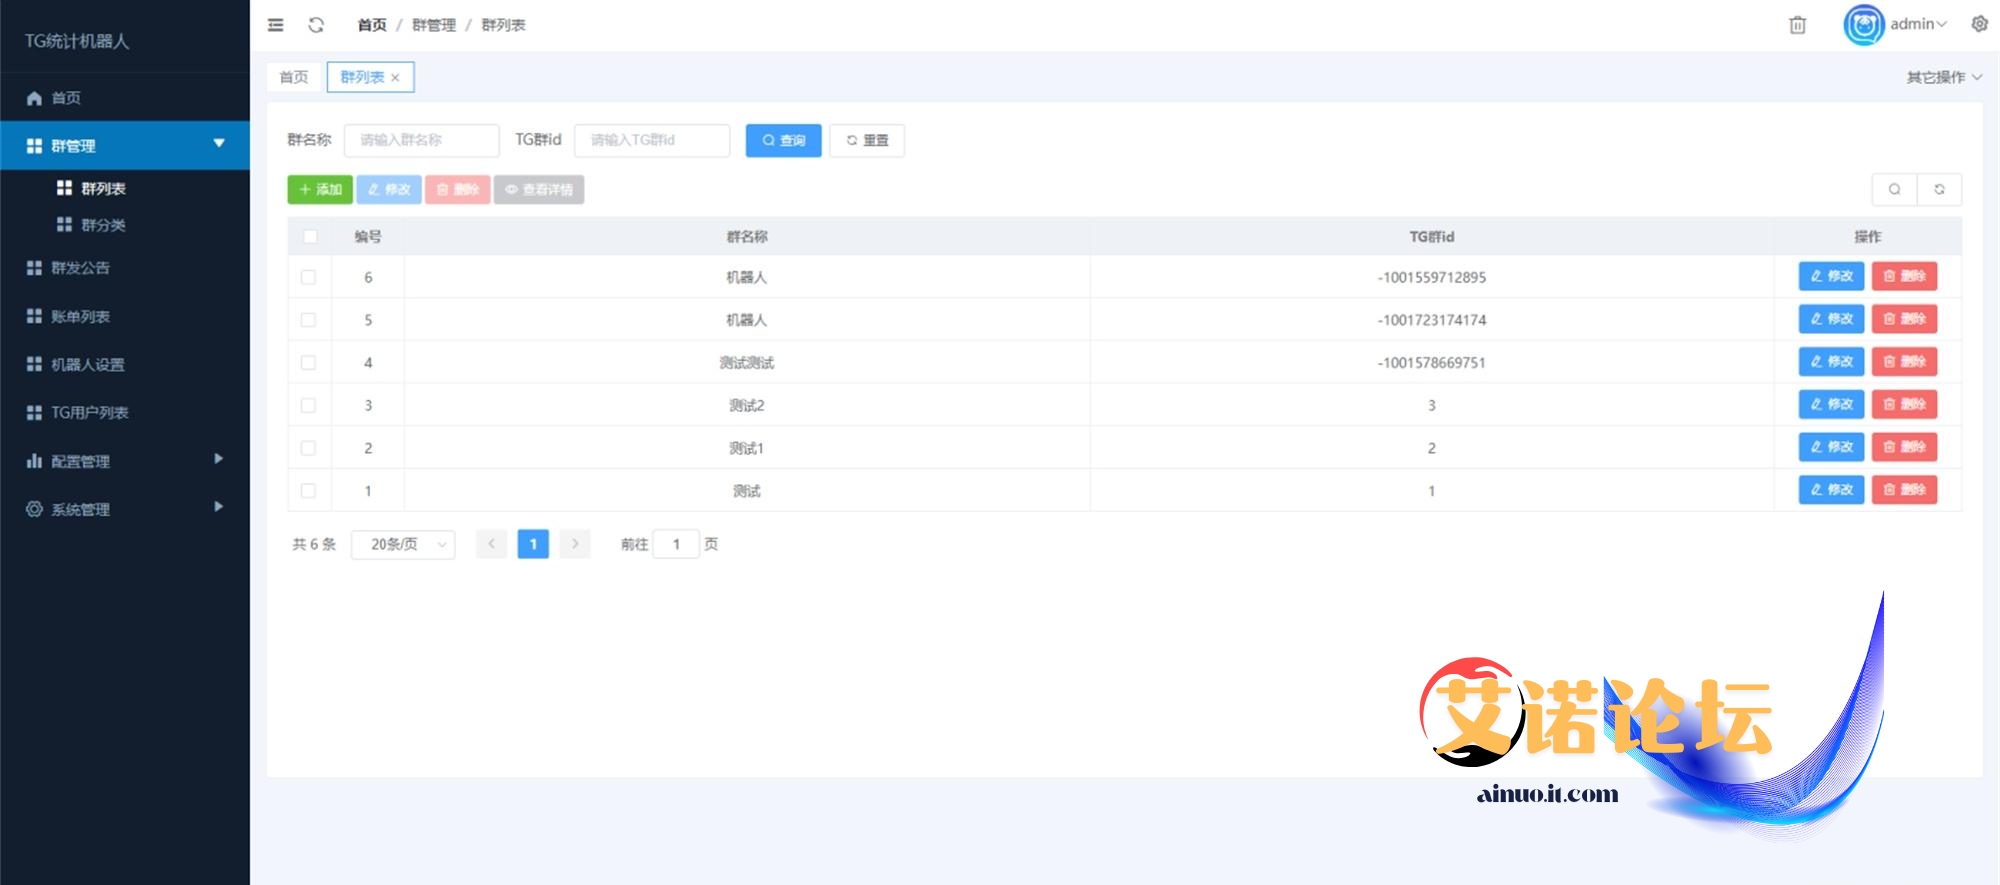Click the table refresh icon

click(x=1939, y=189)
